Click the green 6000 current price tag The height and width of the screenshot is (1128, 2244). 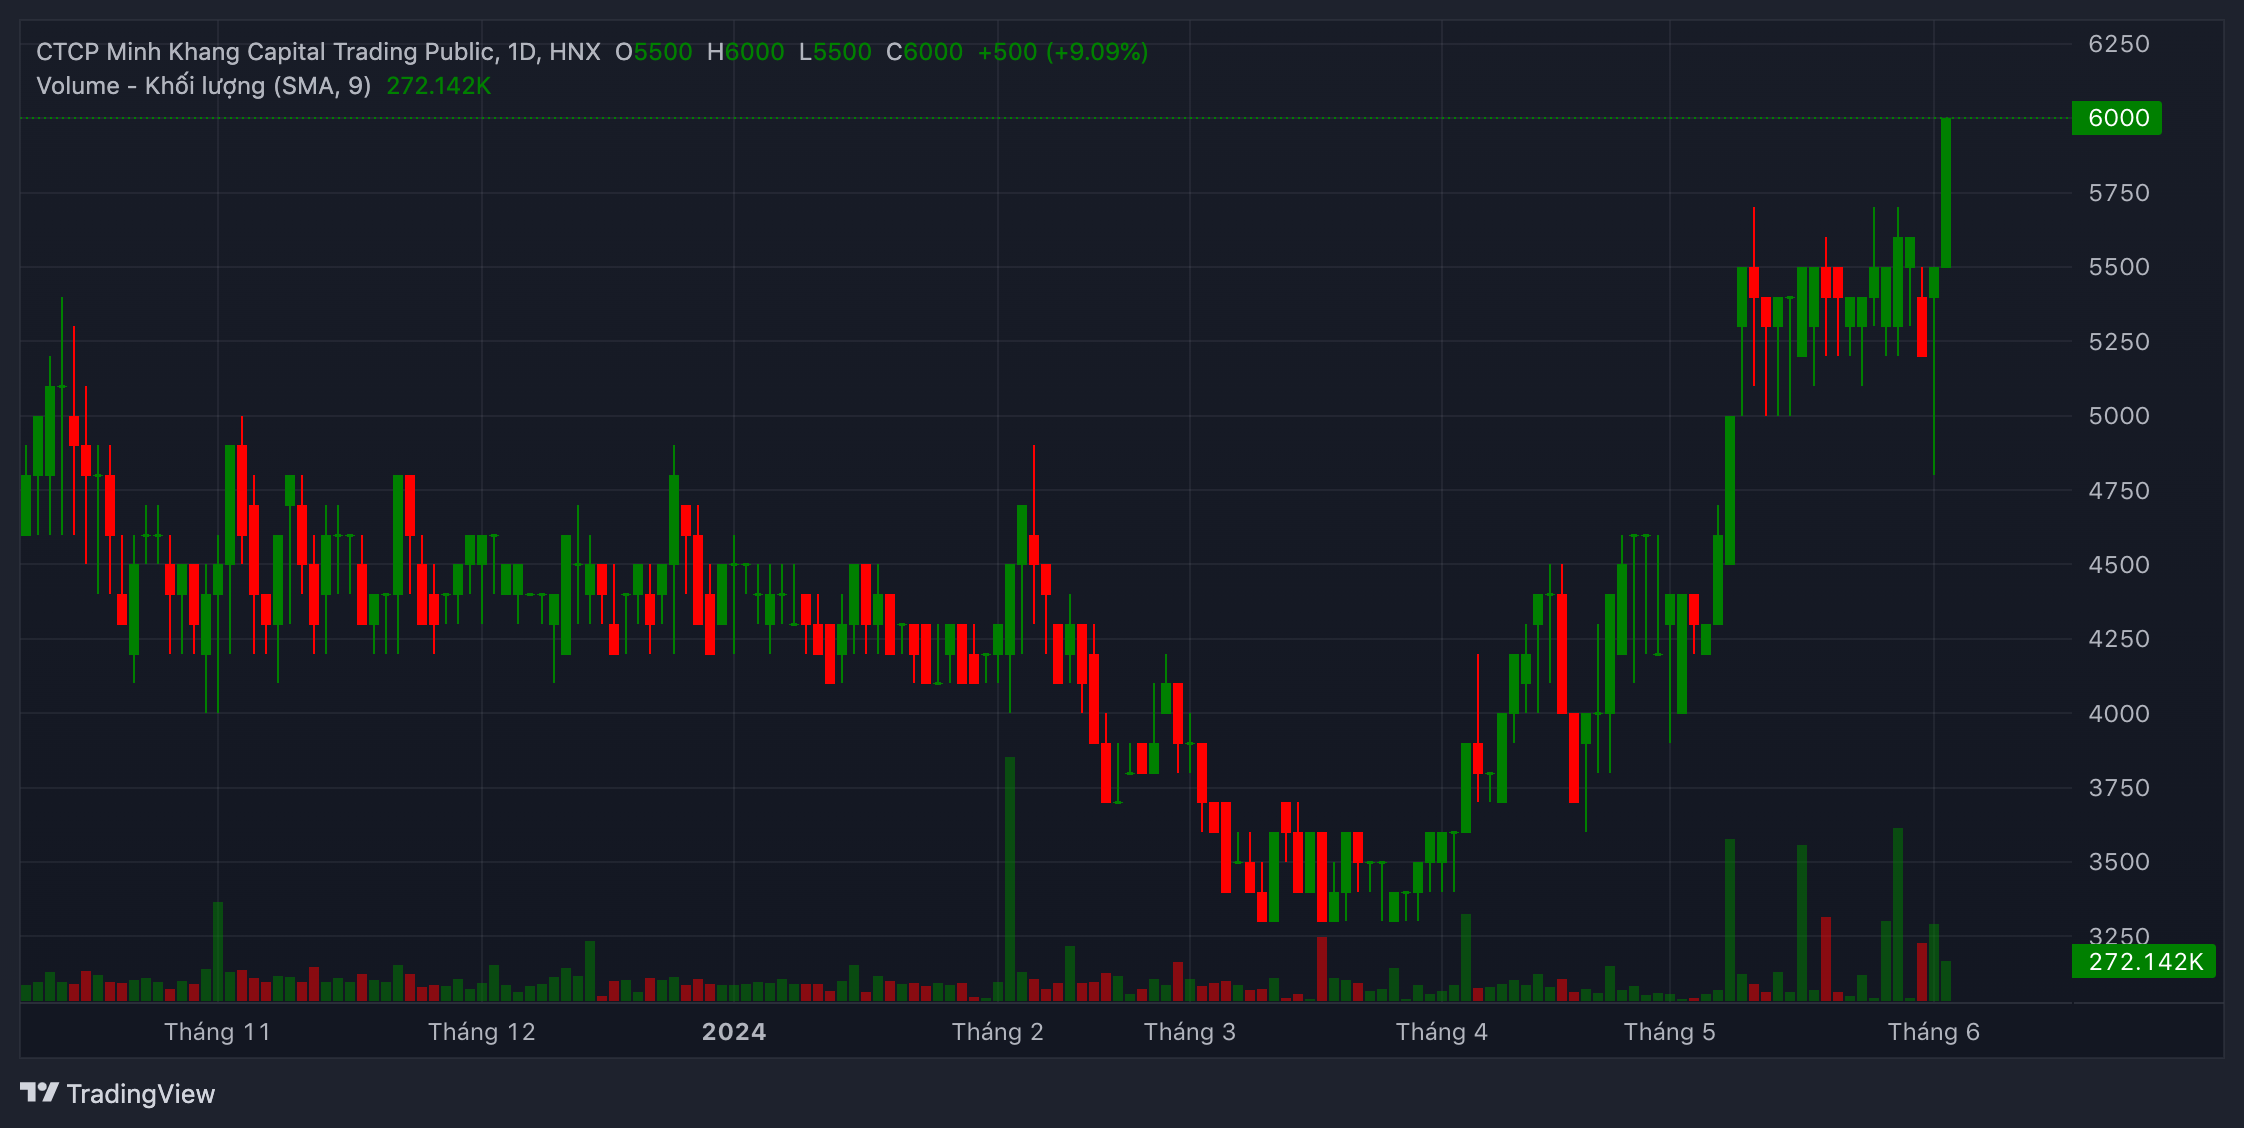2116,118
